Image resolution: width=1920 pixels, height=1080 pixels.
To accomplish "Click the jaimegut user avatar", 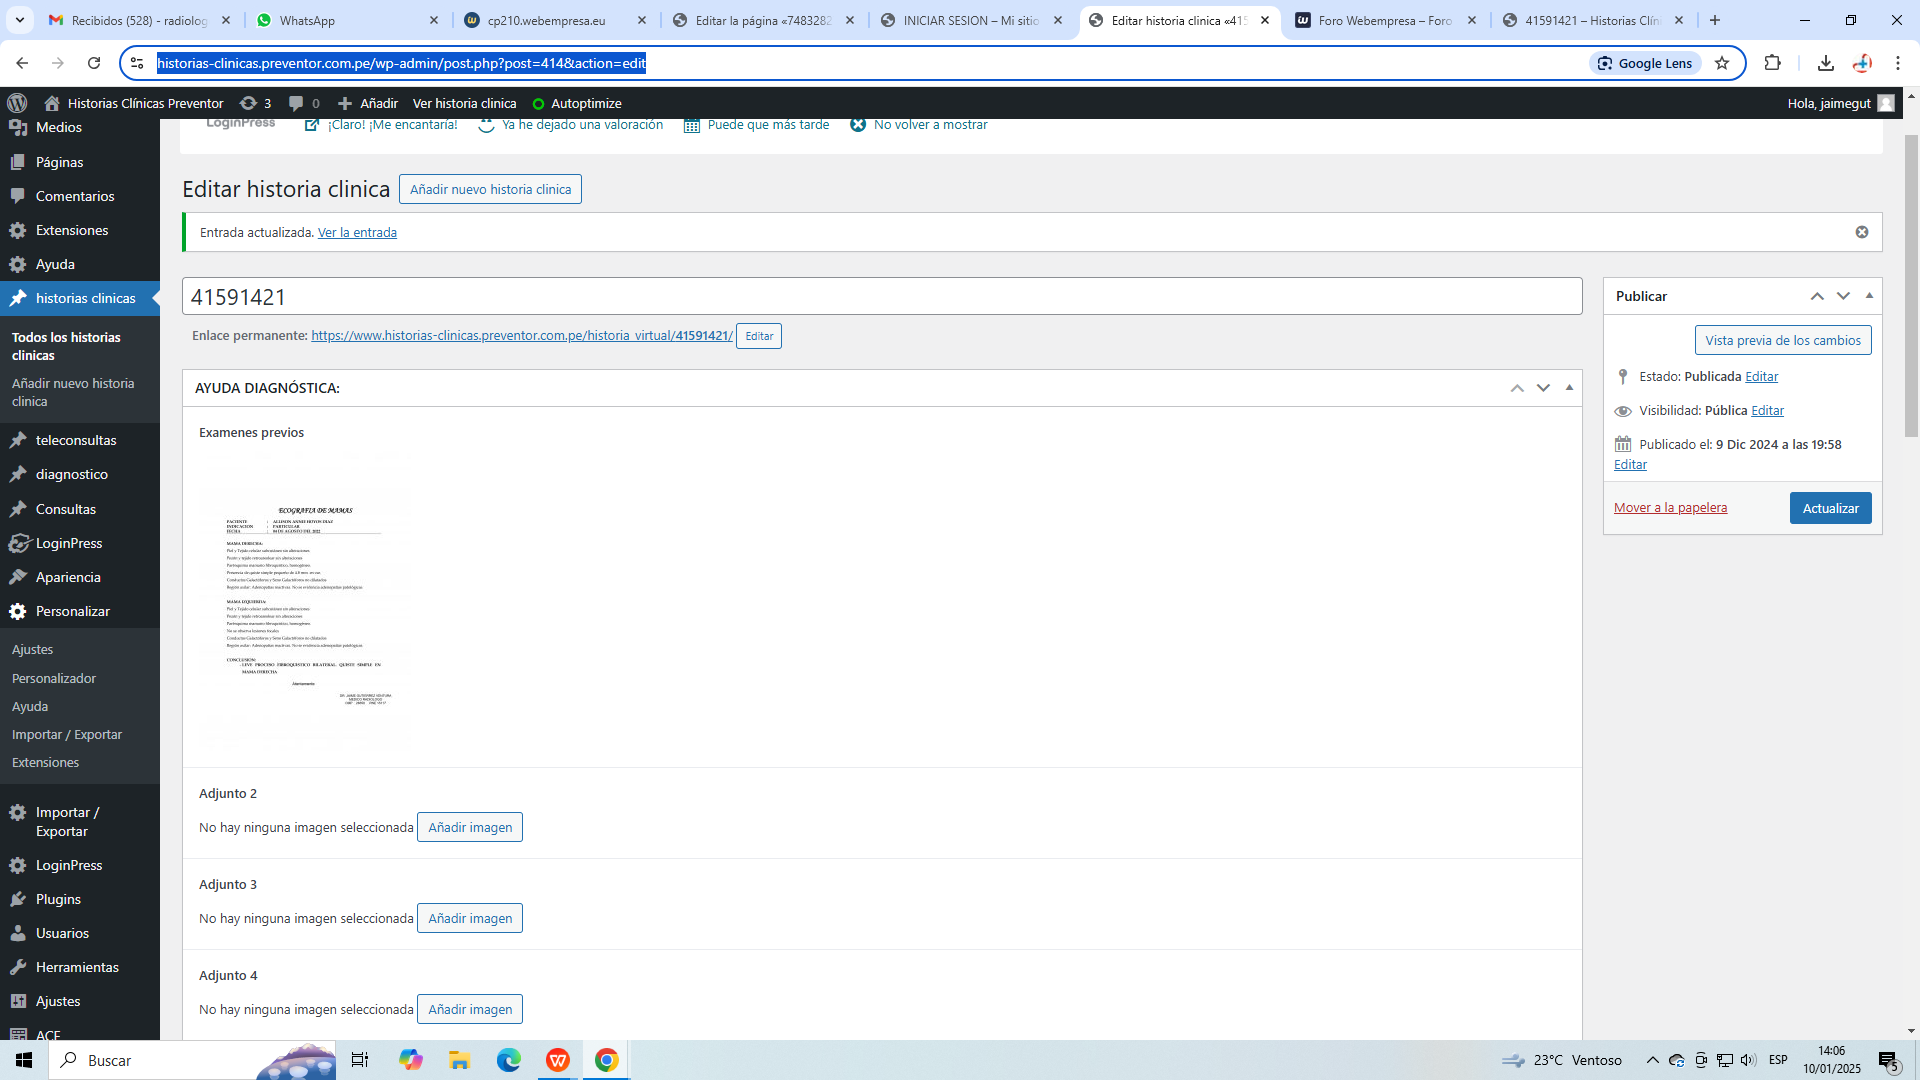I will click(1886, 103).
